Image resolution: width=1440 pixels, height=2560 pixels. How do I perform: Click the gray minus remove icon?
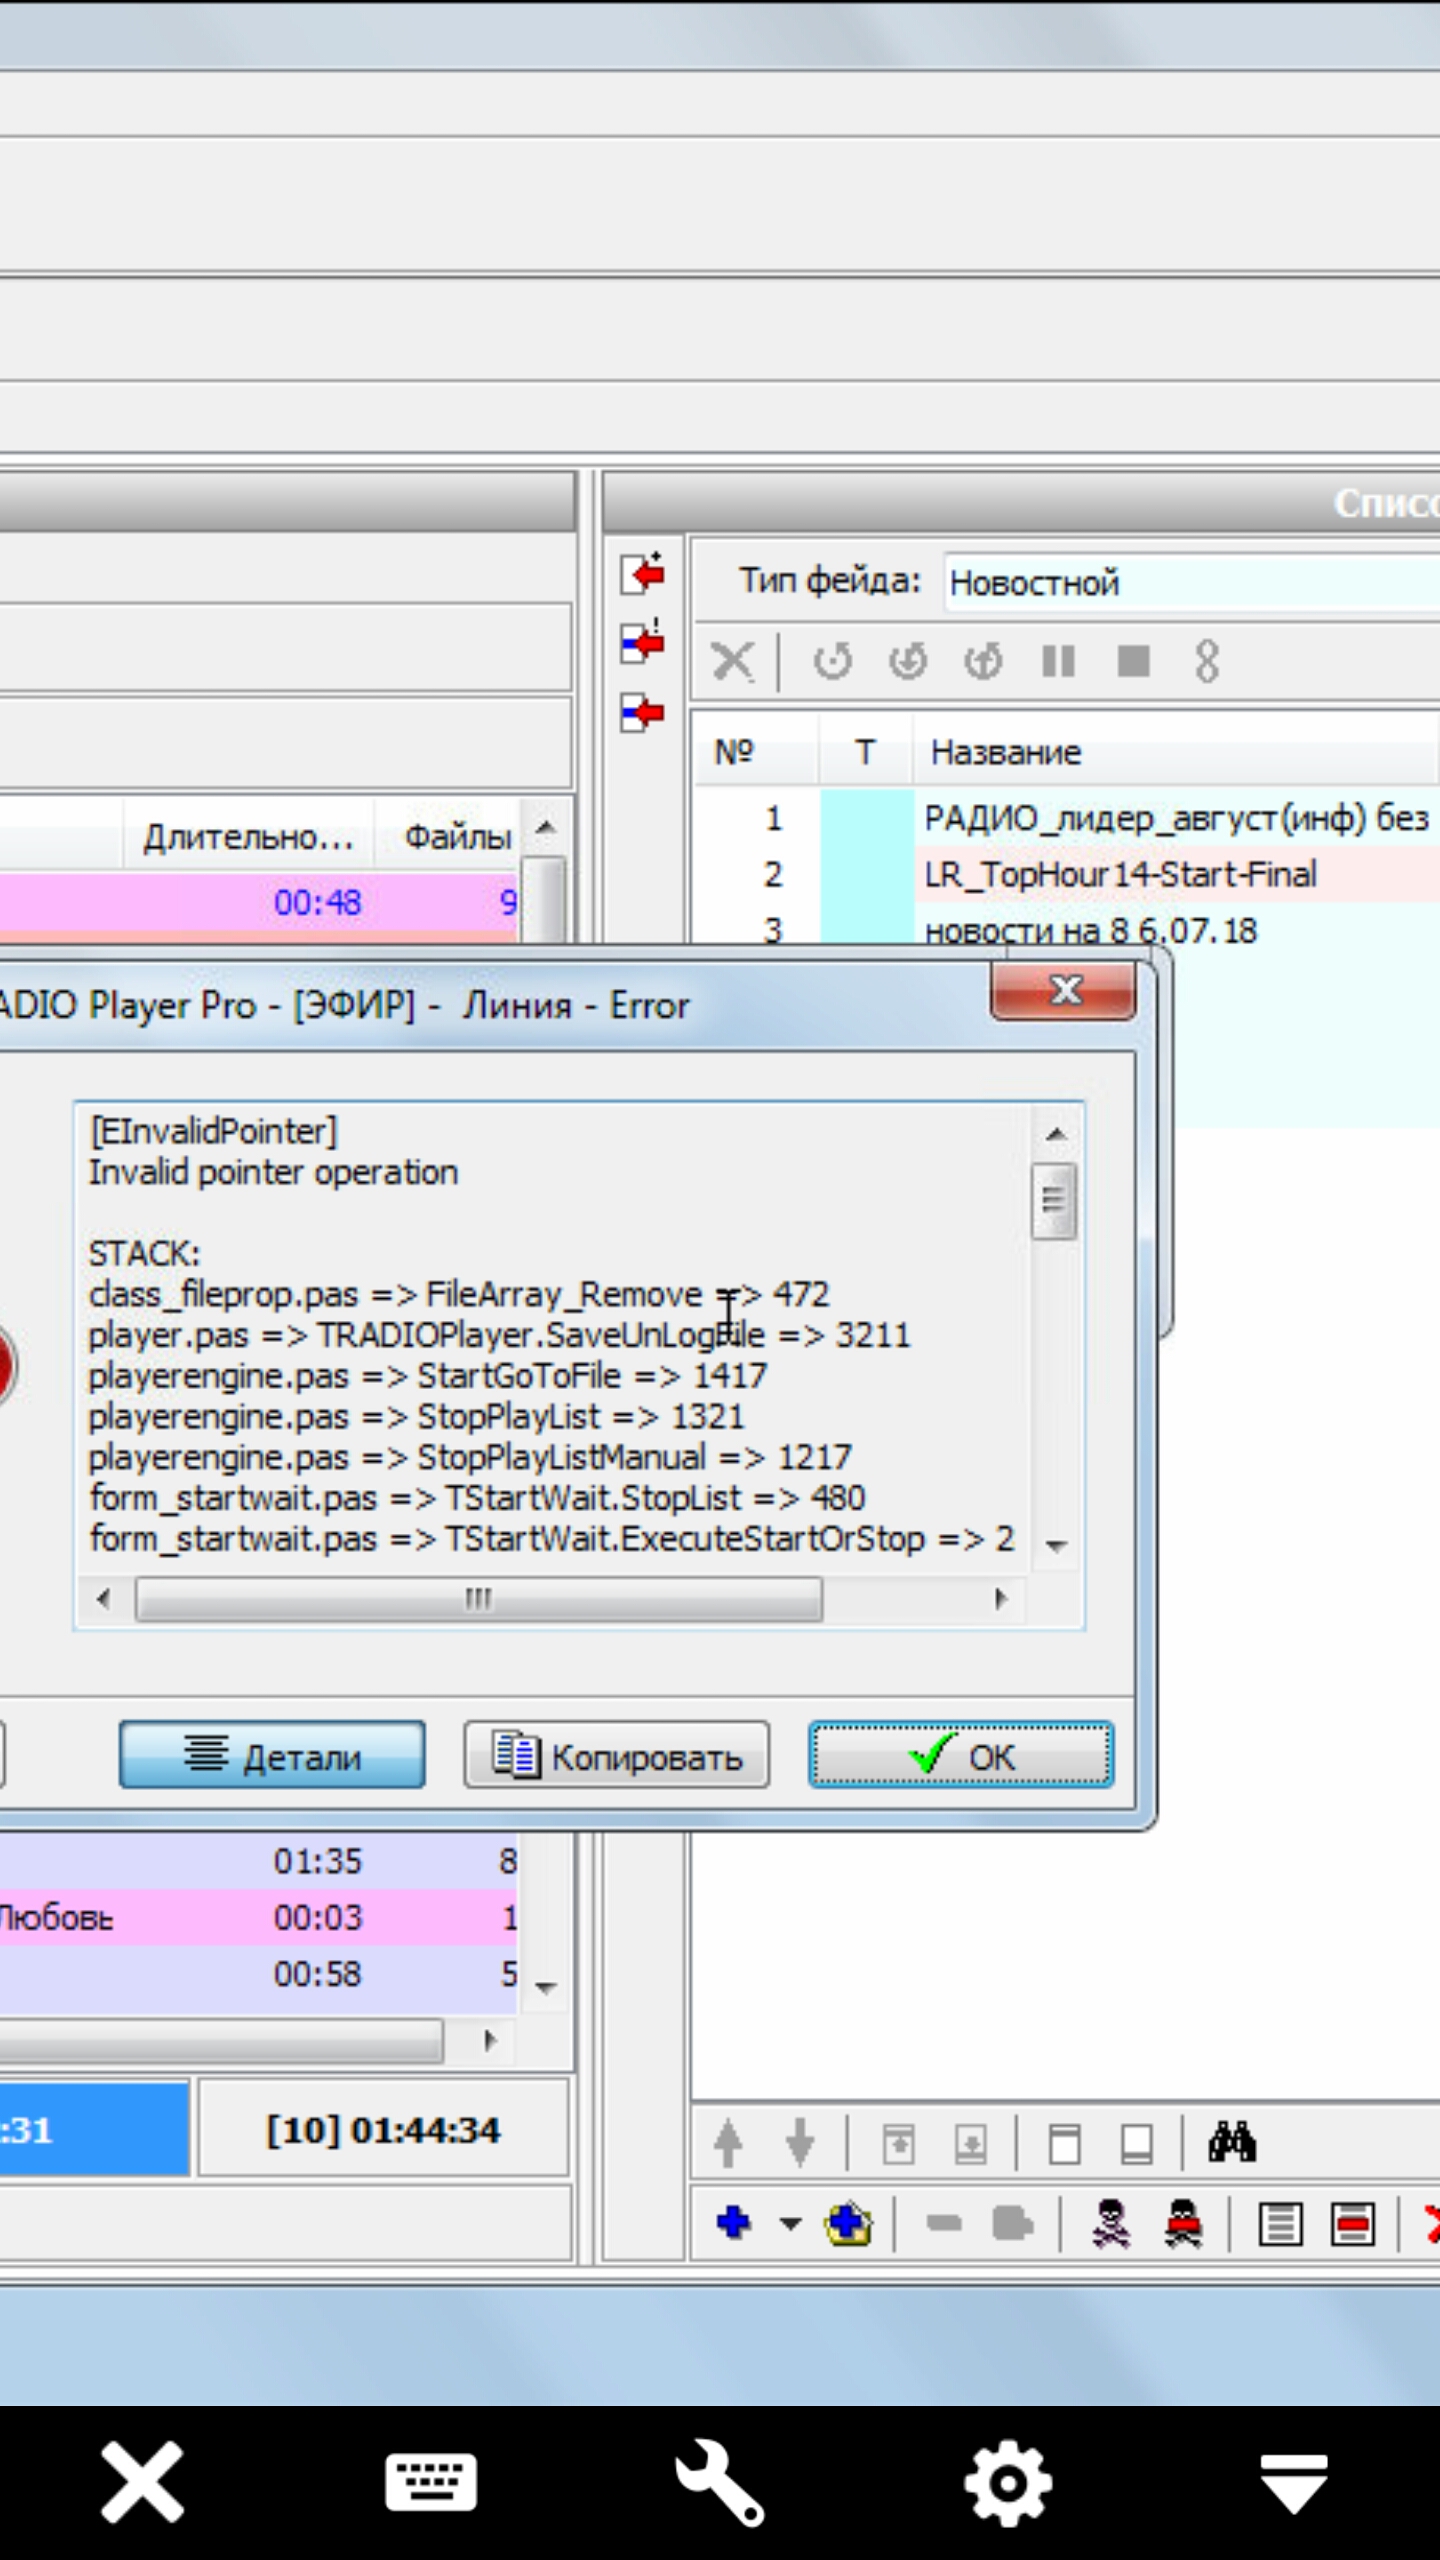[944, 2224]
